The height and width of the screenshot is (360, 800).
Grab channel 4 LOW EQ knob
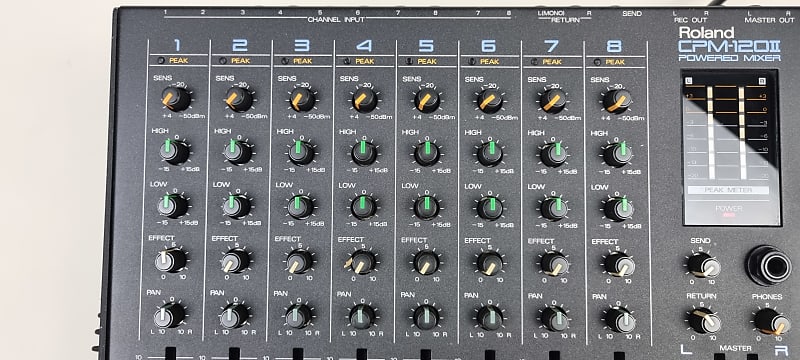pyautogui.click(x=364, y=207)
